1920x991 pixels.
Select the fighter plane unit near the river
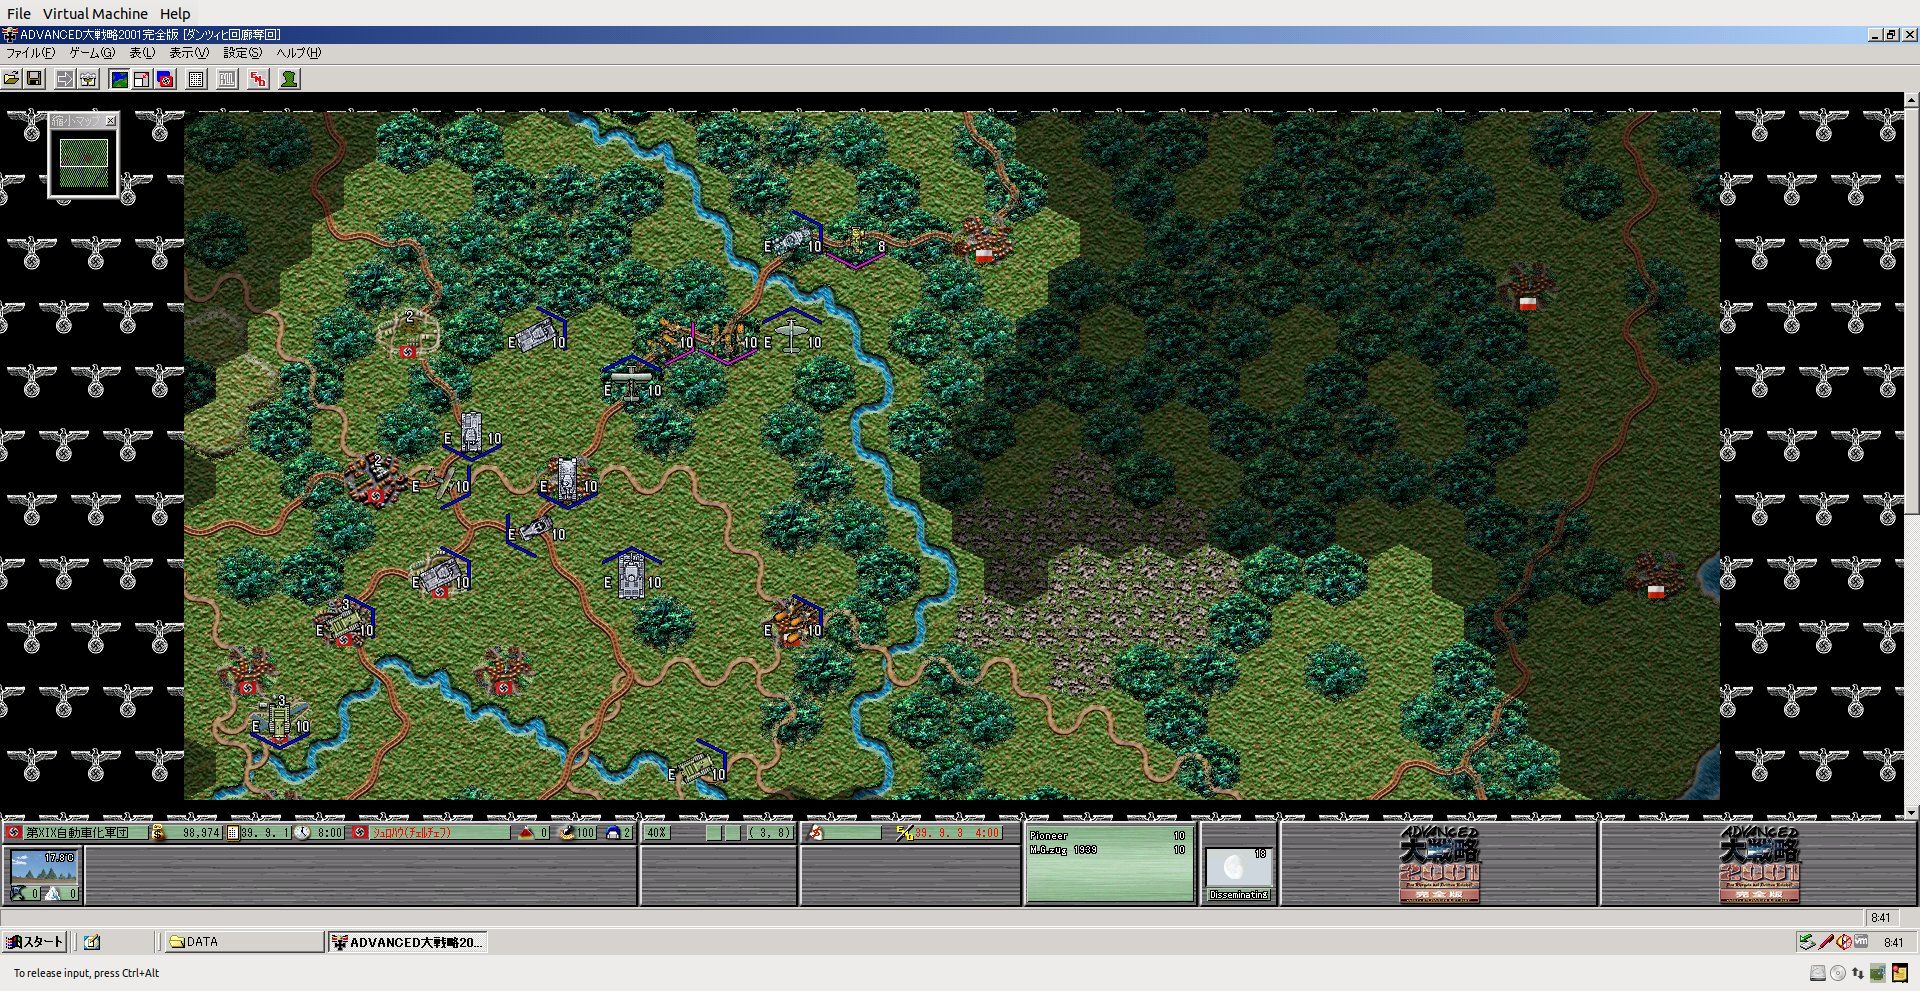793,335
